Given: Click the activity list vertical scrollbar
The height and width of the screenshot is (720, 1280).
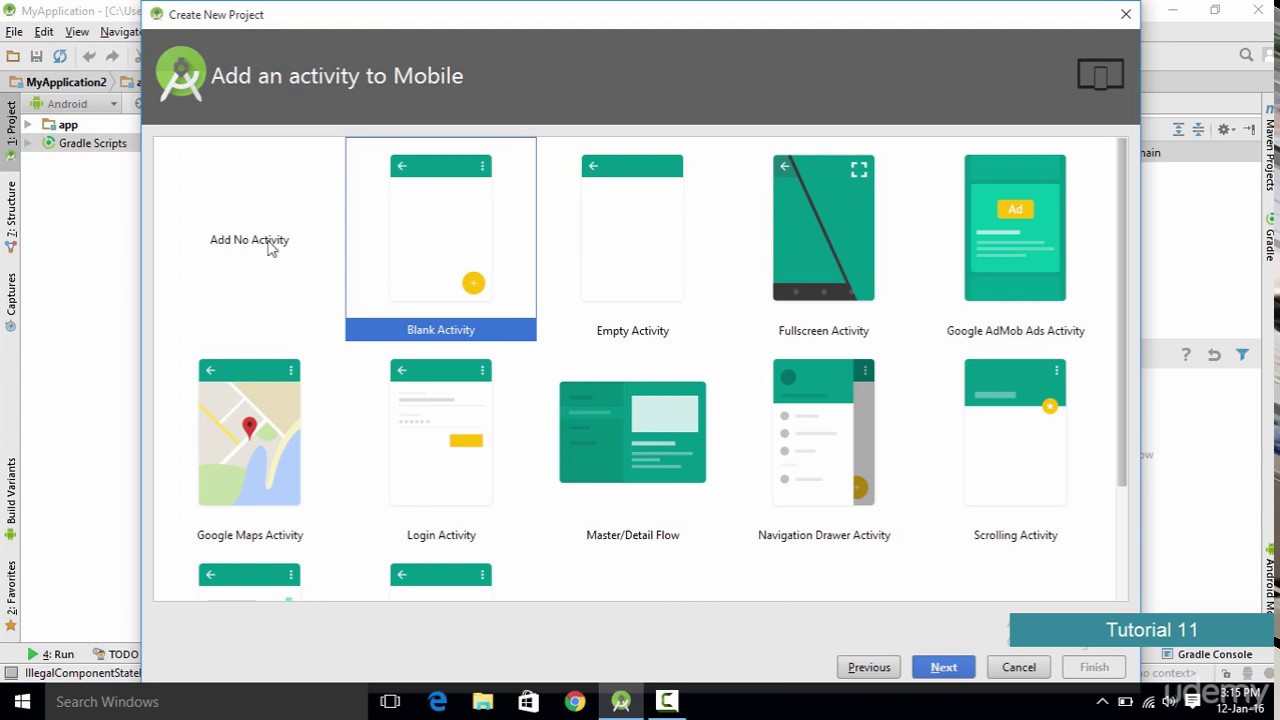Looking at the screenshot, I should (1121, 313).
